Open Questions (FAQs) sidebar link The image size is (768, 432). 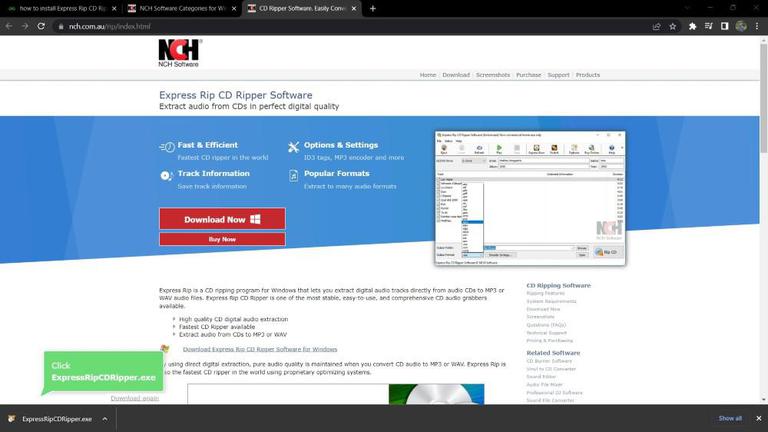[x=546, y=325]
